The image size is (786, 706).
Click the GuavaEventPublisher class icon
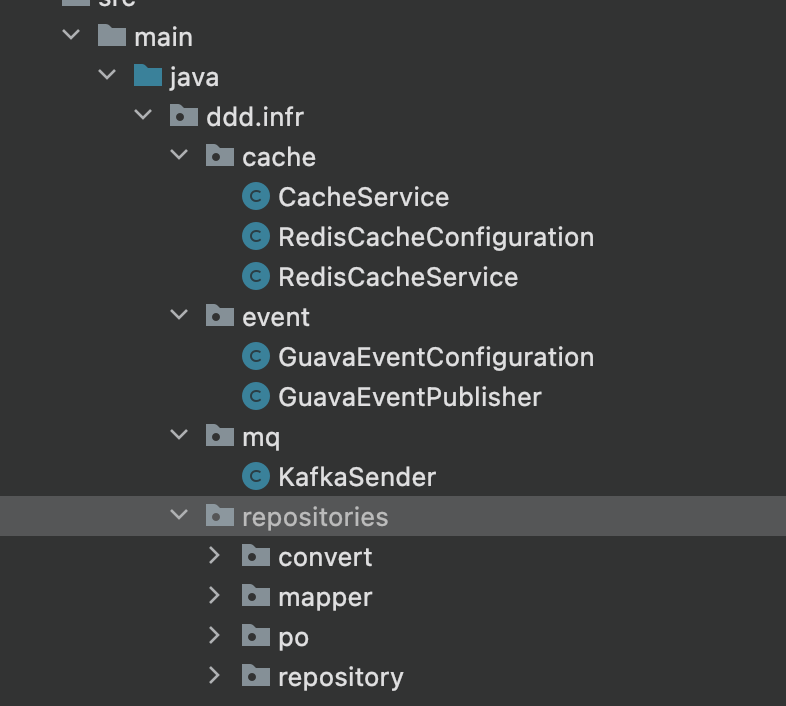(x=256, y=397)
